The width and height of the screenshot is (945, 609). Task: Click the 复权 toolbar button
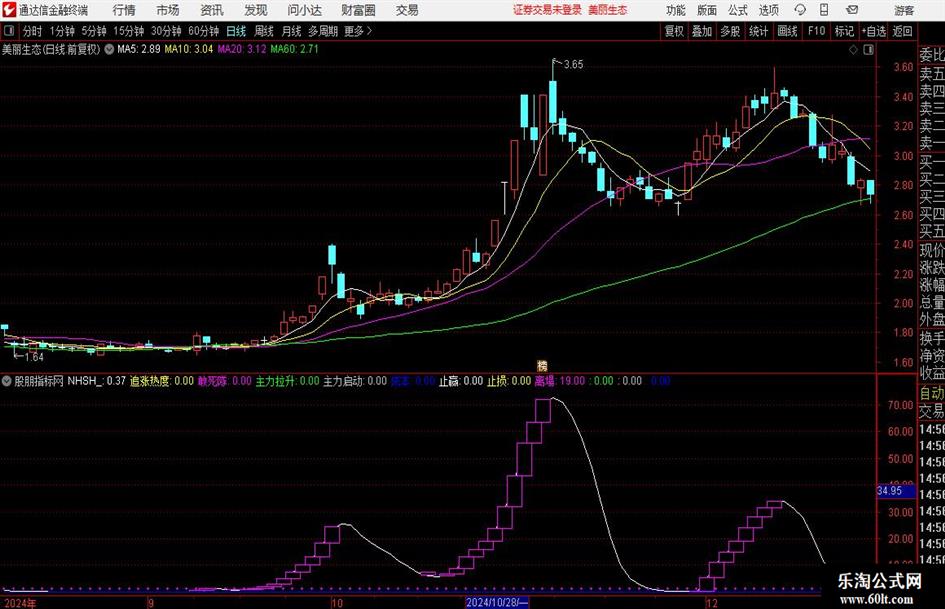(674, 31)
